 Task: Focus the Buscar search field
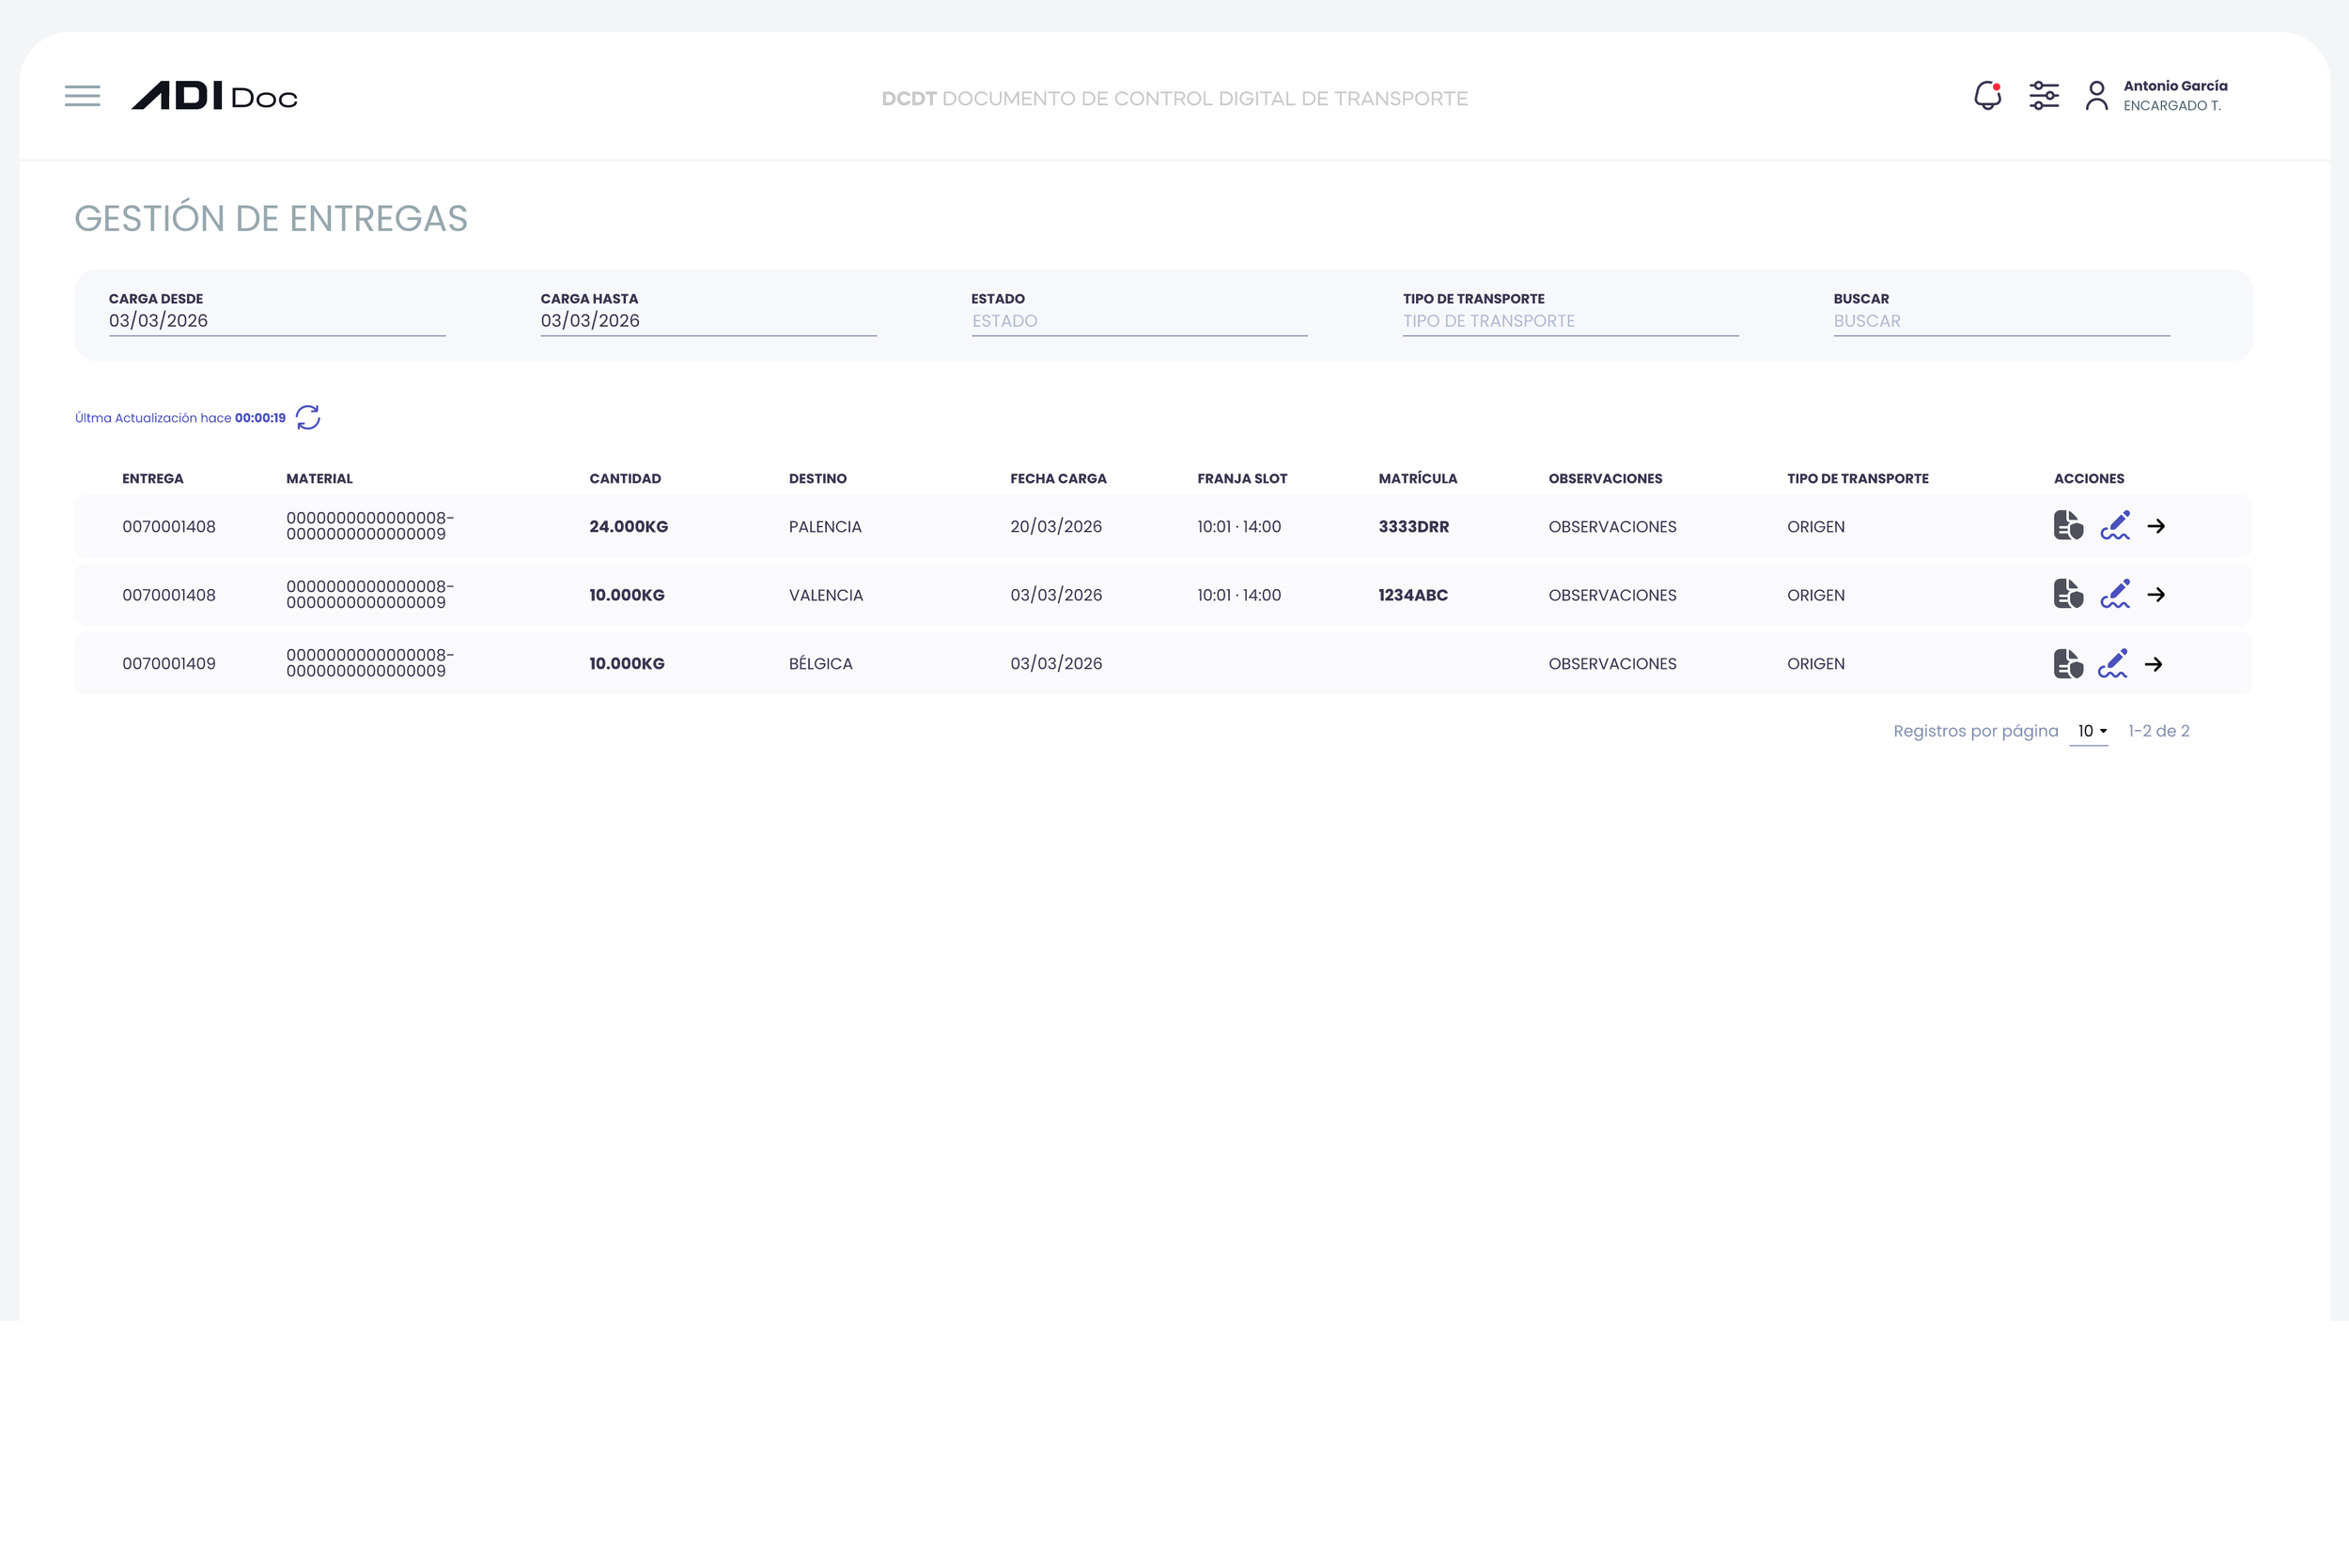pyautogui.click(x=2000, y=321)
